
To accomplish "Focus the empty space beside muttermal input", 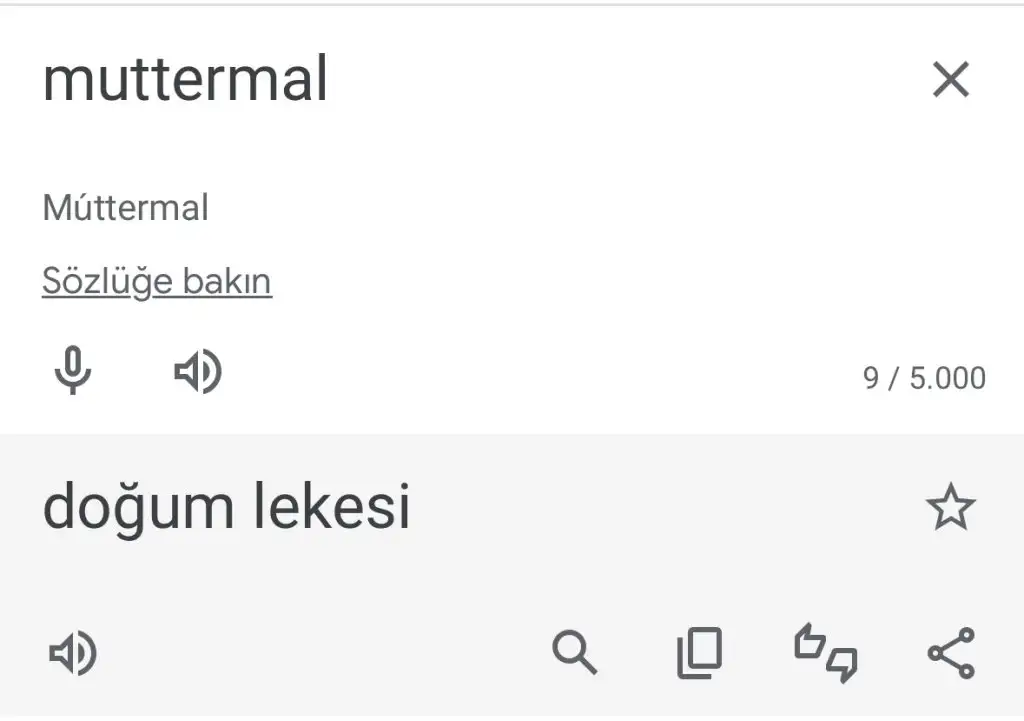I will click(x=620, y=80).
